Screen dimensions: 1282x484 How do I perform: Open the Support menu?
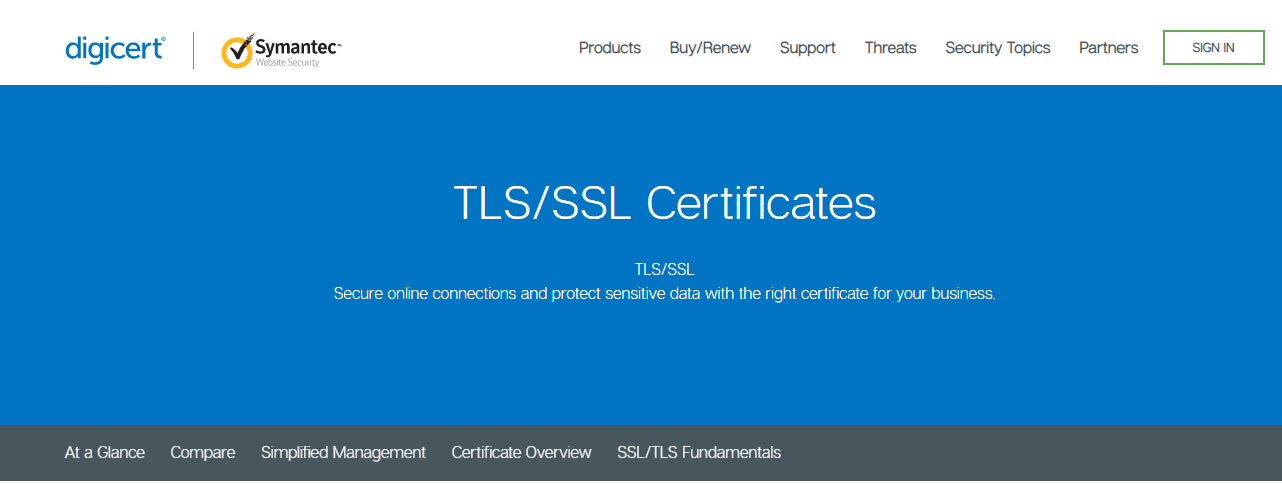tap(808, 48)
